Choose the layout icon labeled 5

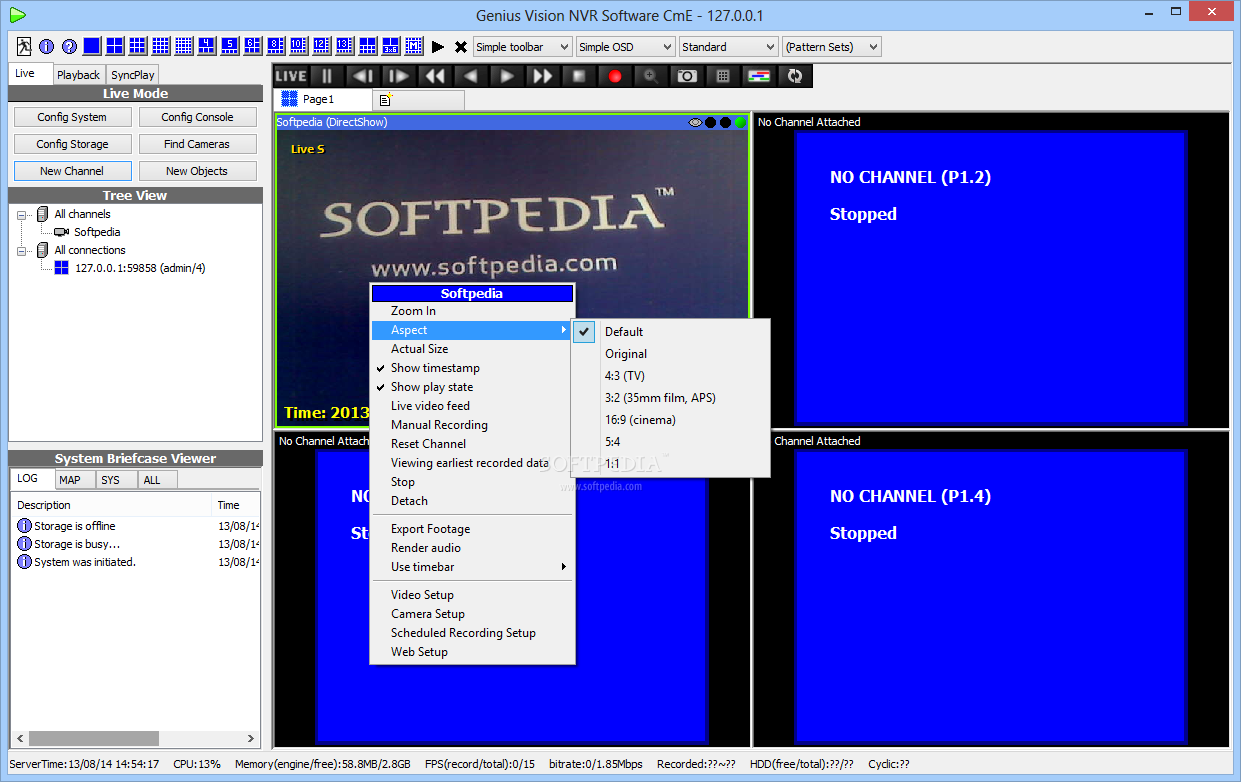tap(230, 46)
